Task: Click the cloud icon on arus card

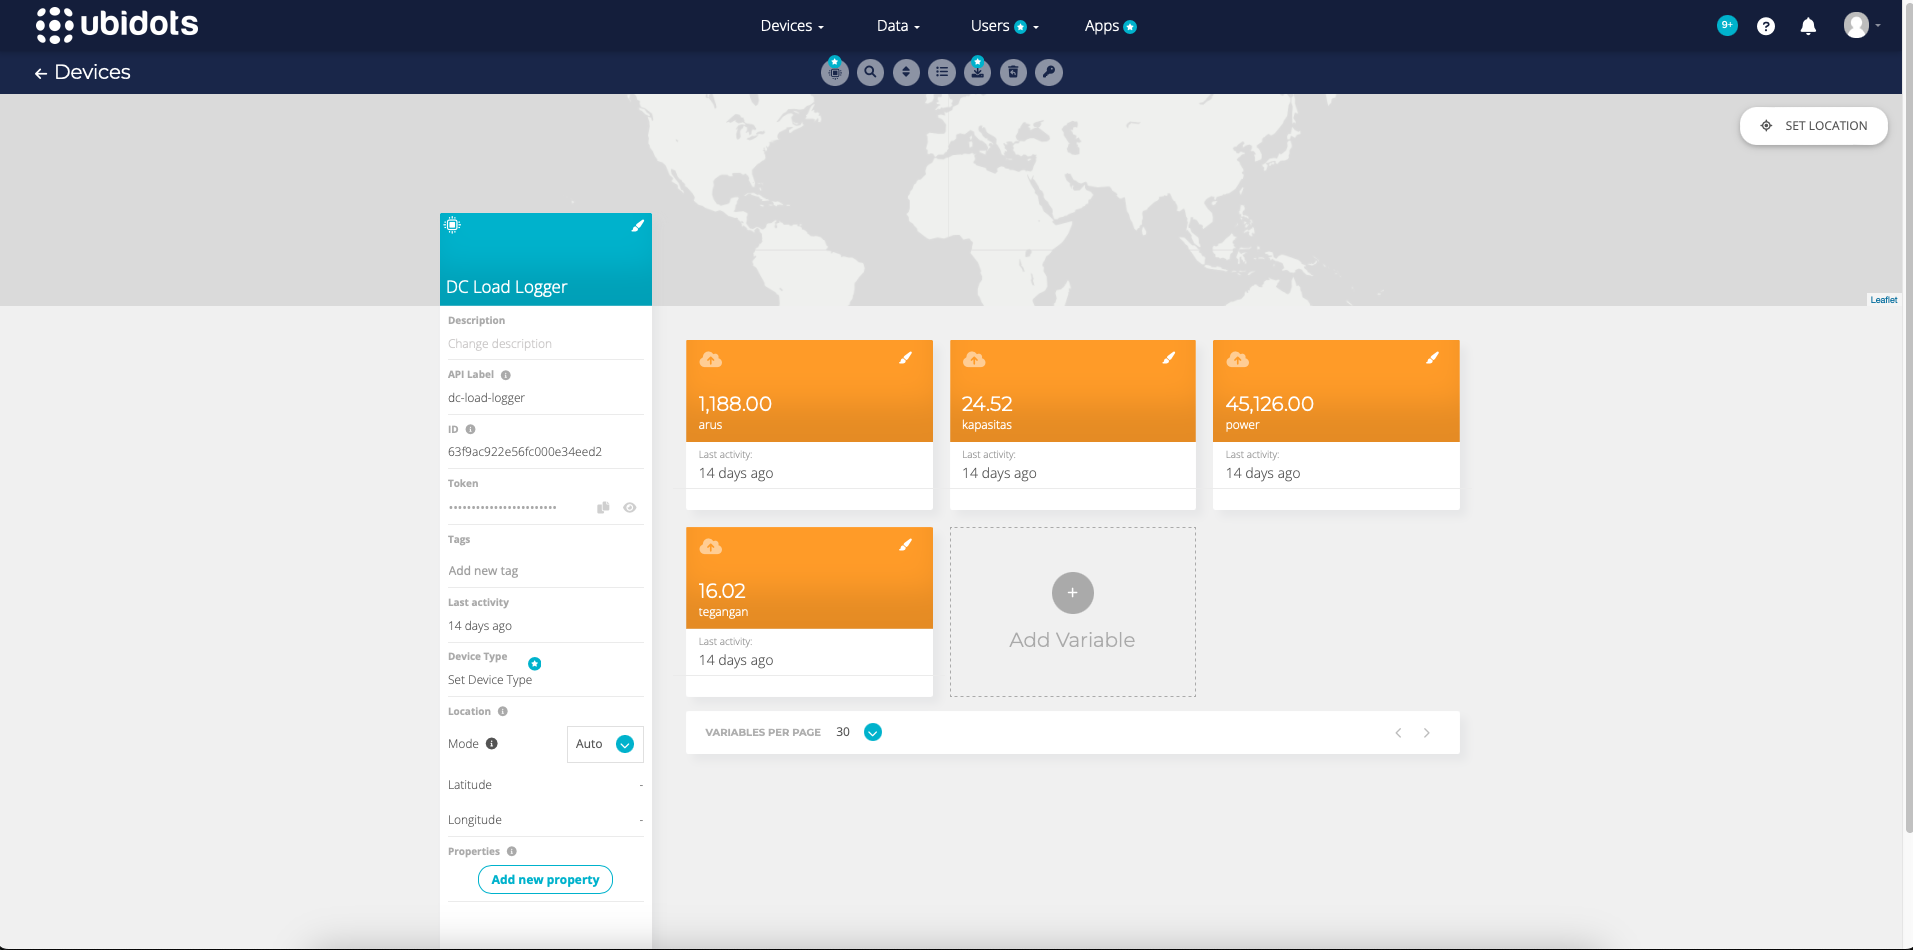Action: pyautogui.click(x=711, y=359)
